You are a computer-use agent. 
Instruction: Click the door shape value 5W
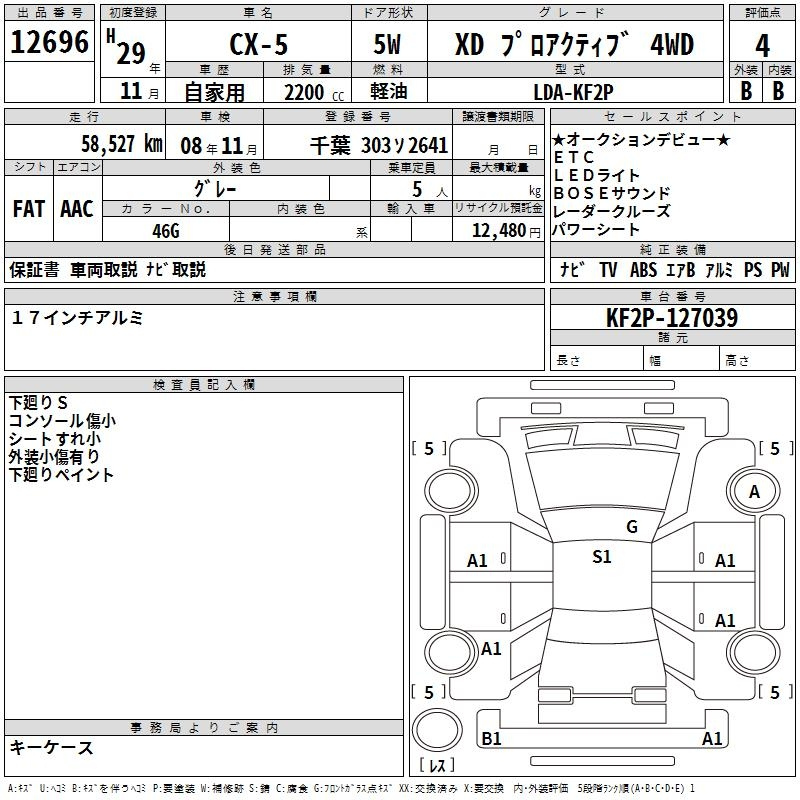(388, 44)
